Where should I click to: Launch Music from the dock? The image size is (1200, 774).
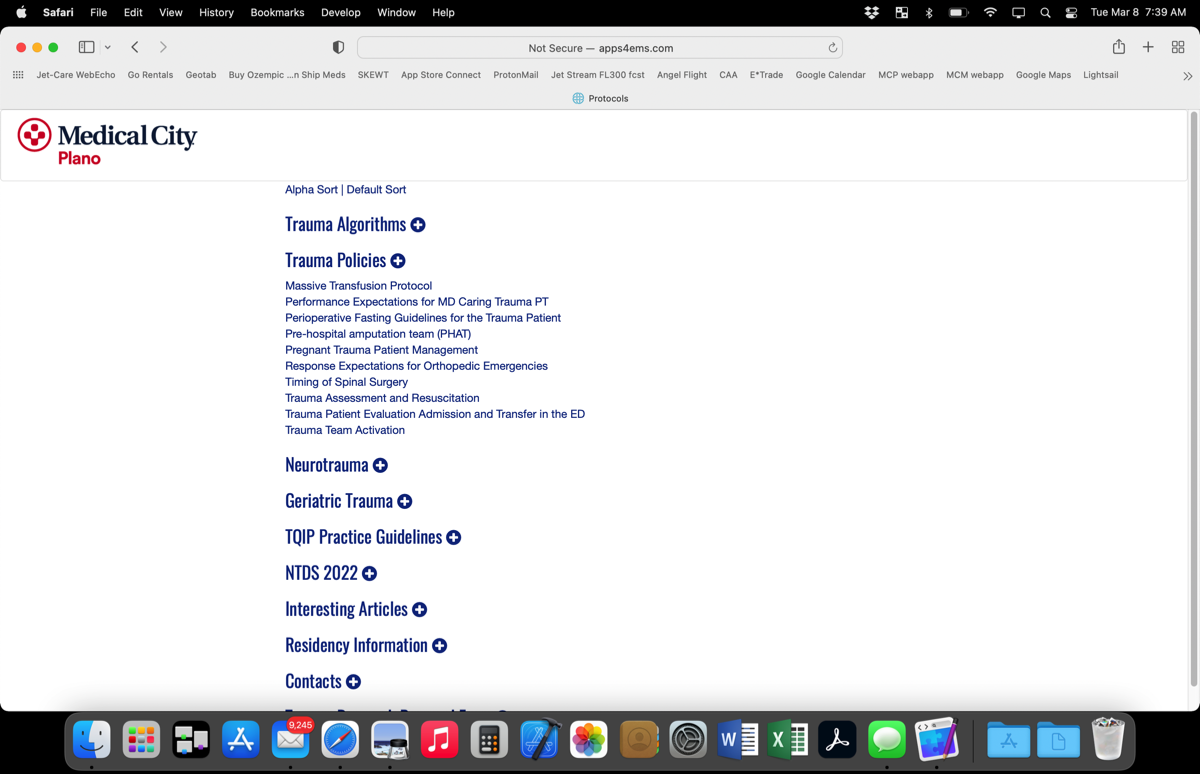coord(439,740)
